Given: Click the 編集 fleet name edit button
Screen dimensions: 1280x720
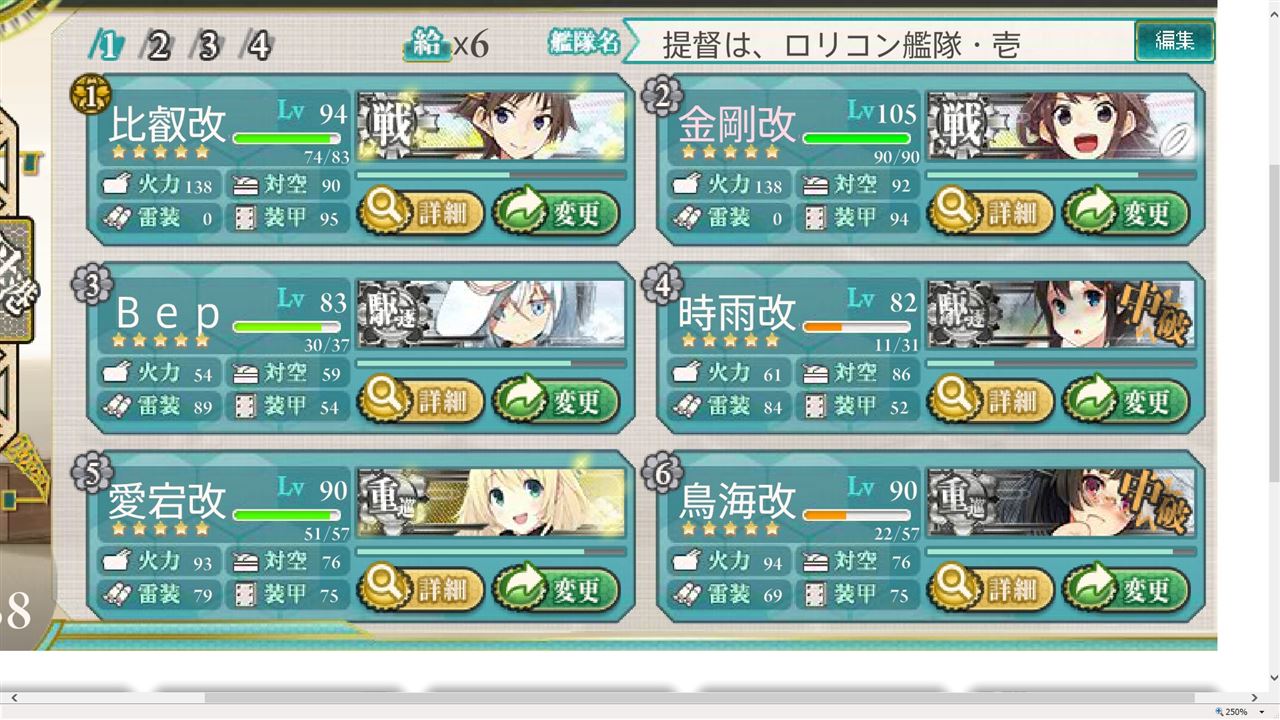Looking at the screenshot, I should pos(1174,41).
